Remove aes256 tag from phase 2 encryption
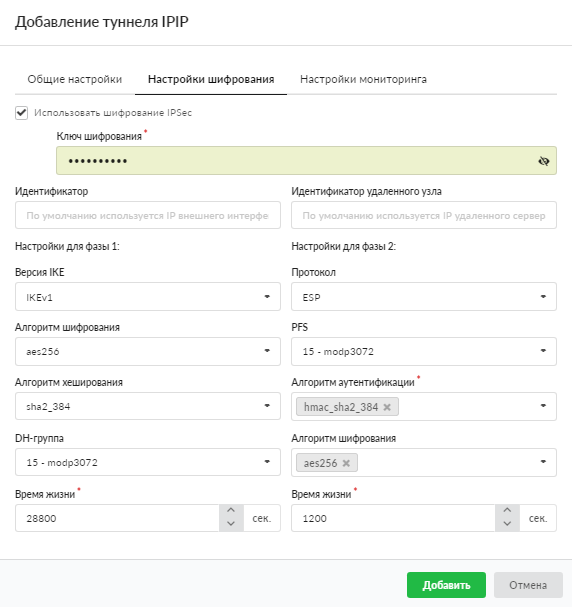The width and height of the screenshot is (572, 607). (x=346, y=463)
